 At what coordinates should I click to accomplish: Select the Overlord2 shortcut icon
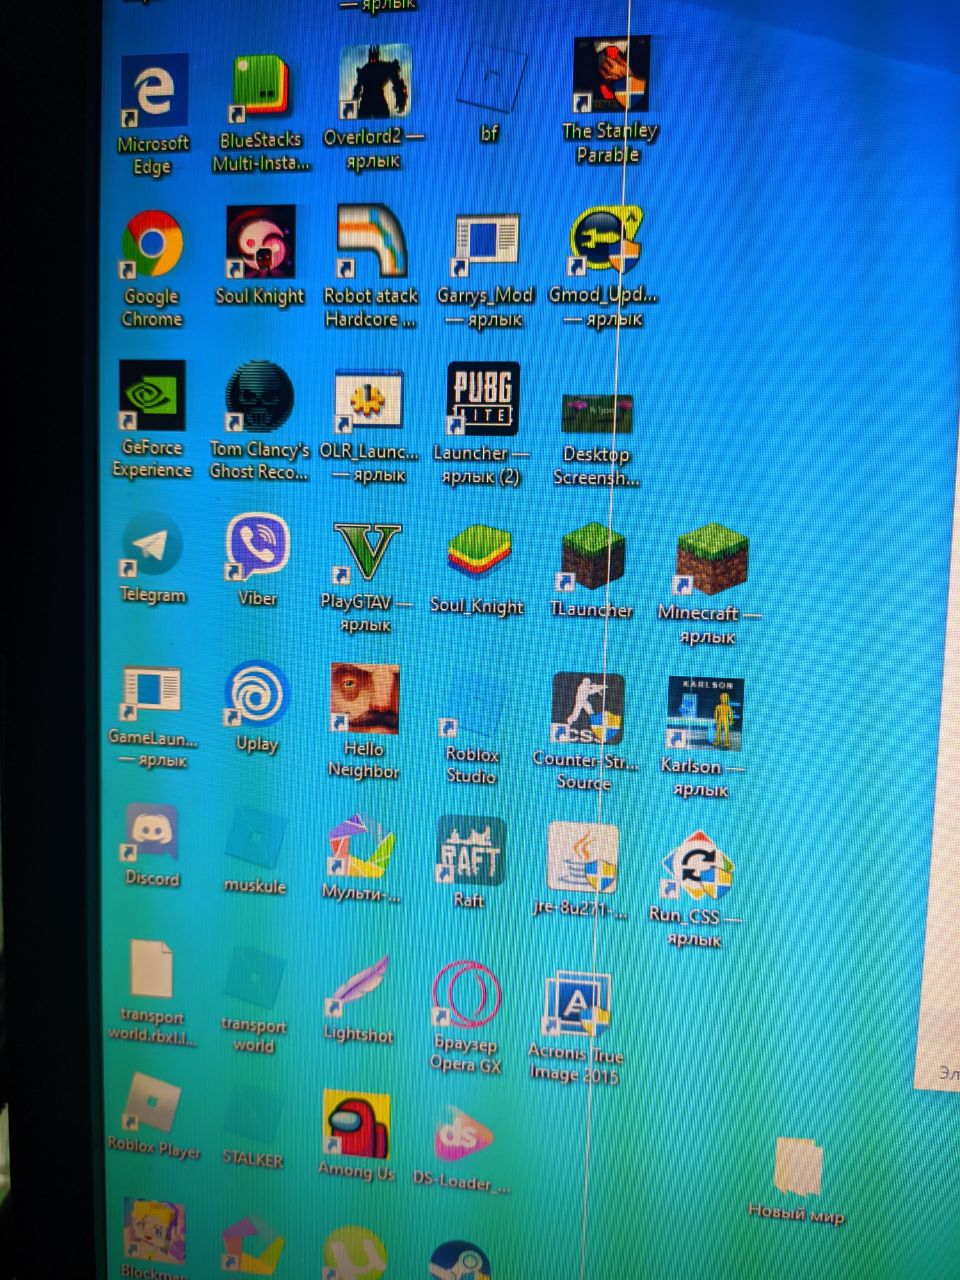[x=374, y=84]
